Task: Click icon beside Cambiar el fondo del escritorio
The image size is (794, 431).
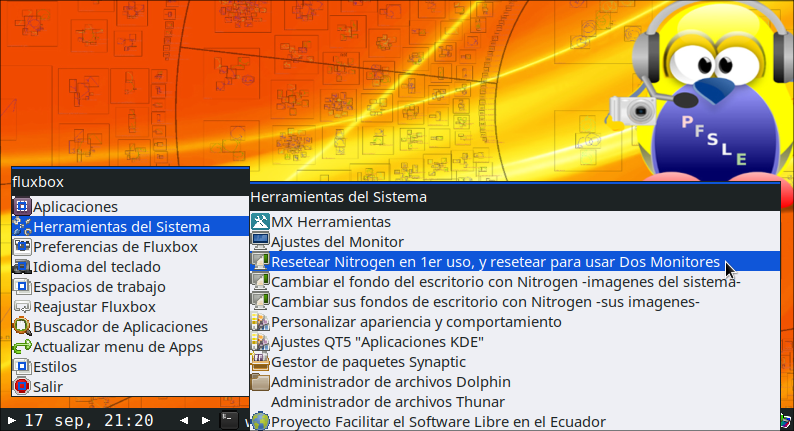Action: point(260,282)
